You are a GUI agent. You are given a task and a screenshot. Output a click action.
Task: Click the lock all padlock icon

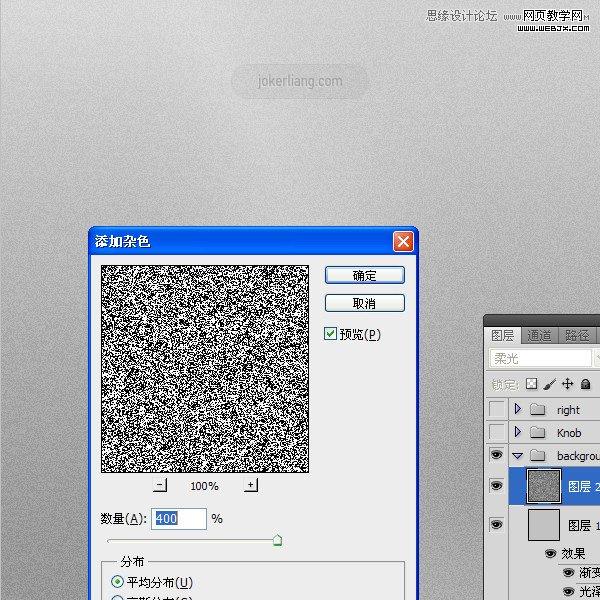coord(586,384)
